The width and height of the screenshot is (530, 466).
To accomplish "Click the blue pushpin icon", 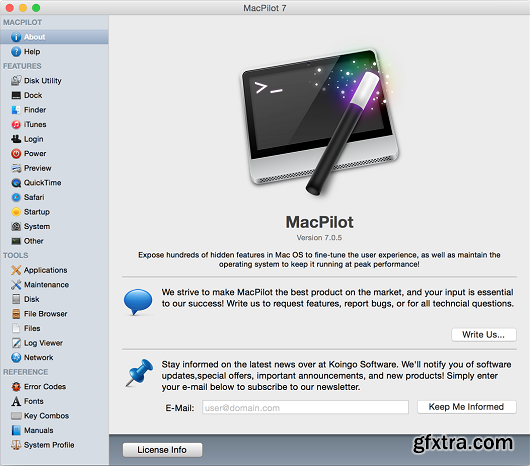I will click(139, 373).
